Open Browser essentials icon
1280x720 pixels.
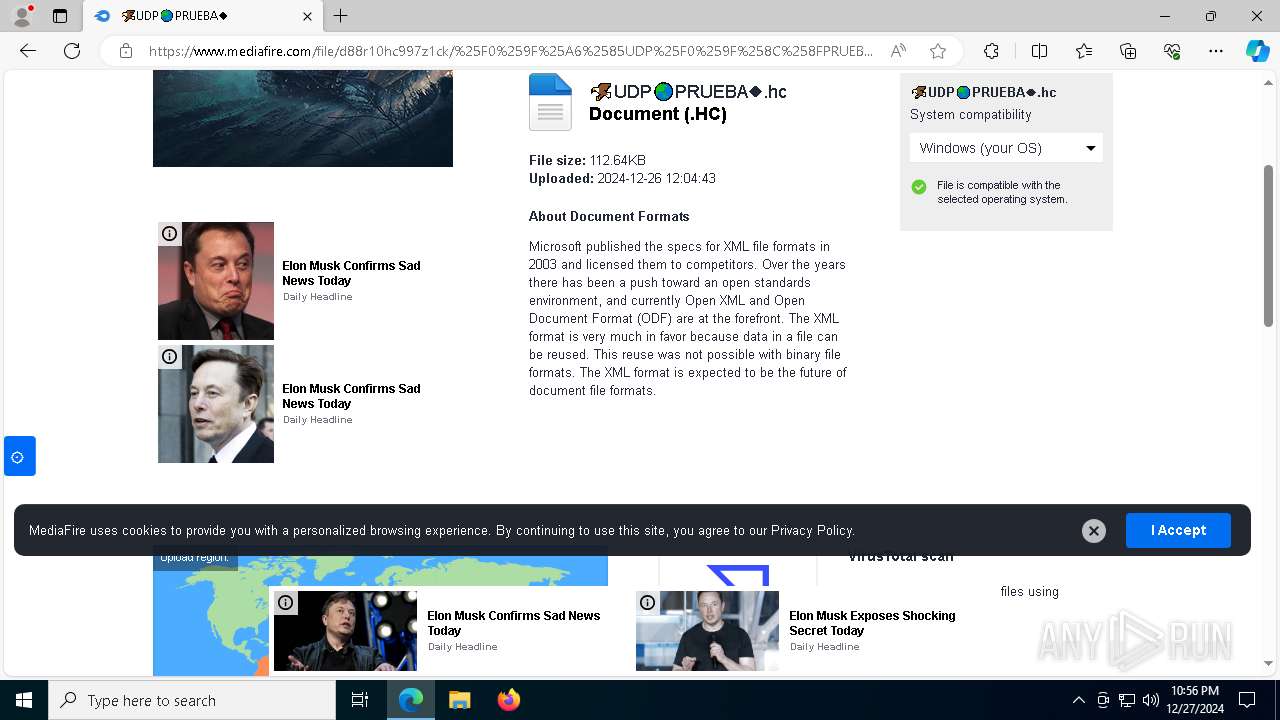point(1172,51)
